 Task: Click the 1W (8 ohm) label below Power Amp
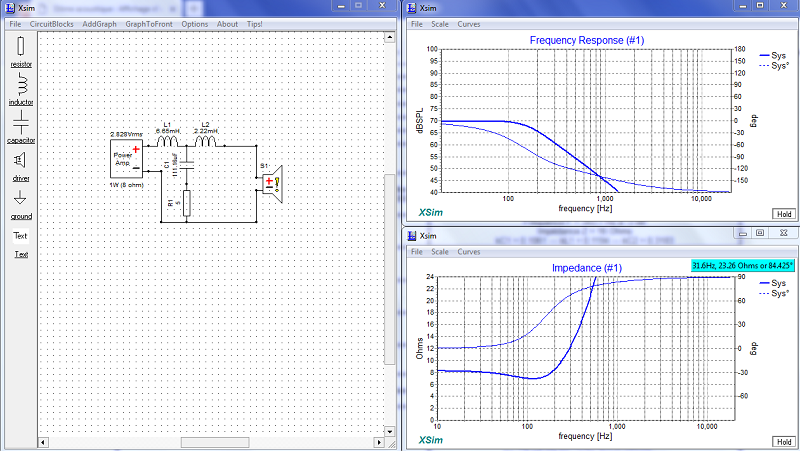click(127, 185)
